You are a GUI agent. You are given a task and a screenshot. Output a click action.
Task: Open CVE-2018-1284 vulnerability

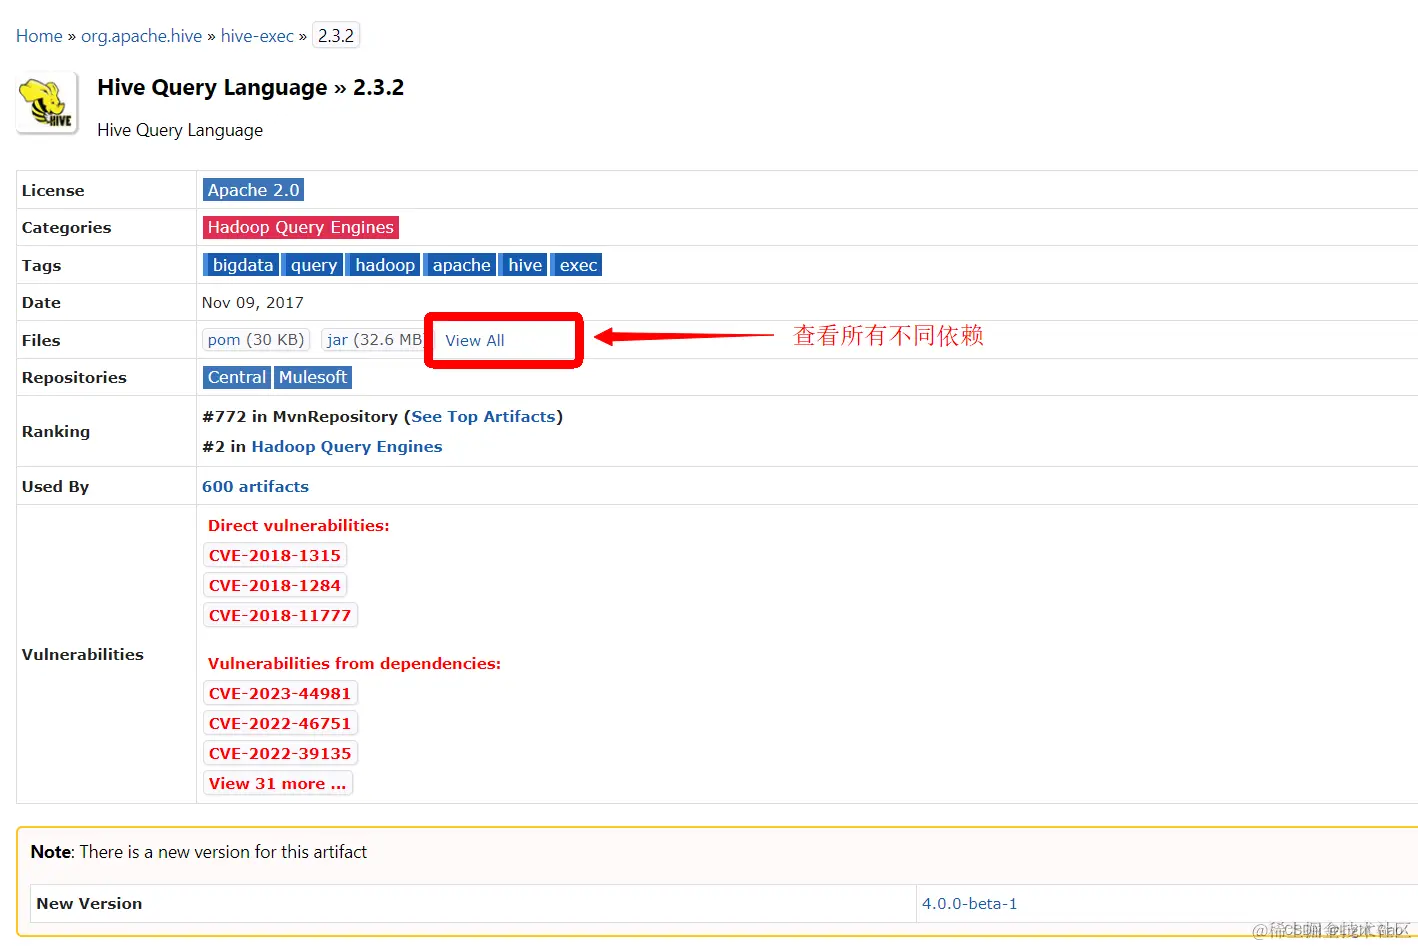(275, 585)
